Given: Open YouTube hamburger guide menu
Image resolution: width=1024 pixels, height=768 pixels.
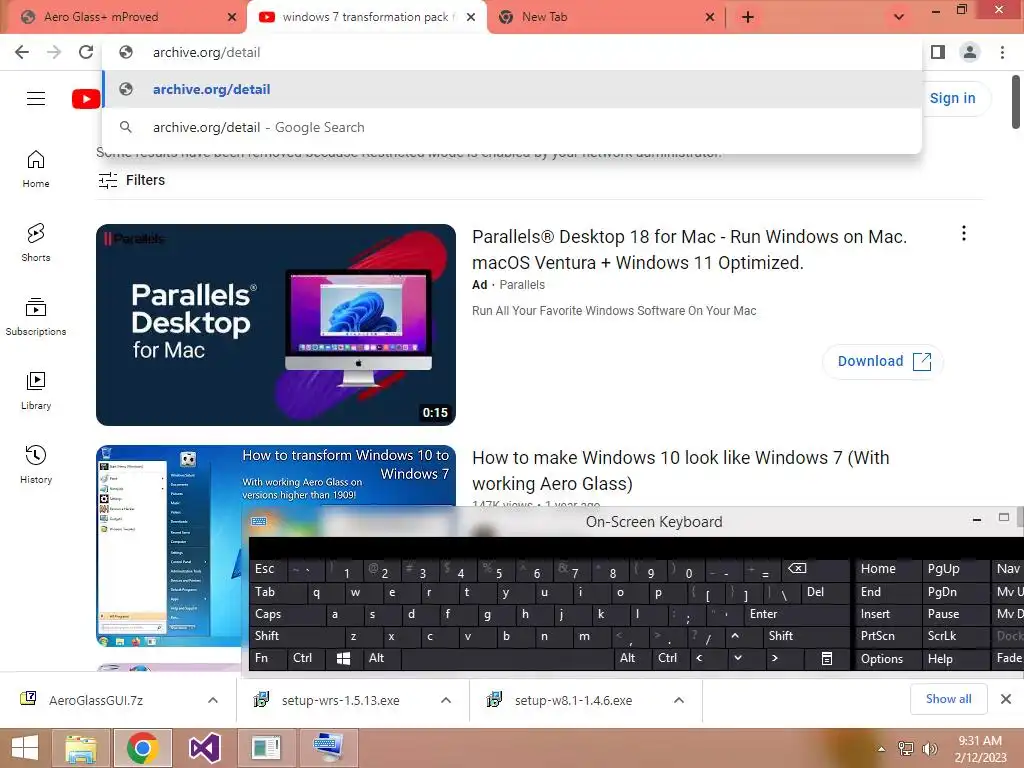Looking at the screenshot, I should pyautogui.click(x=36, y=99).
